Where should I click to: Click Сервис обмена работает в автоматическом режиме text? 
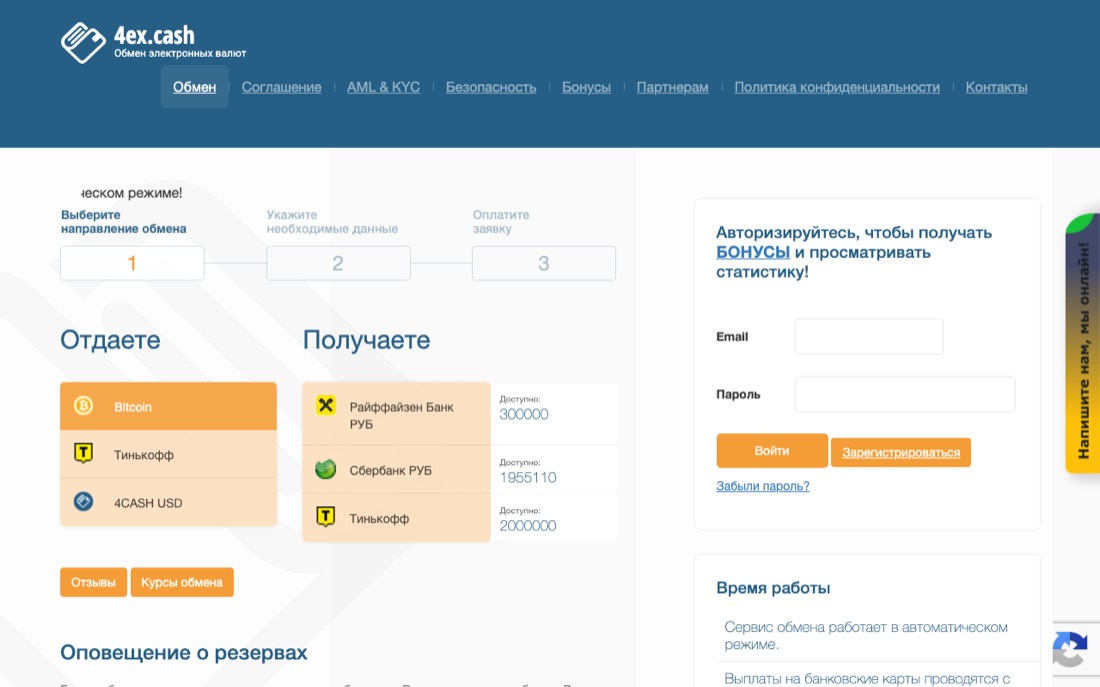866,636
